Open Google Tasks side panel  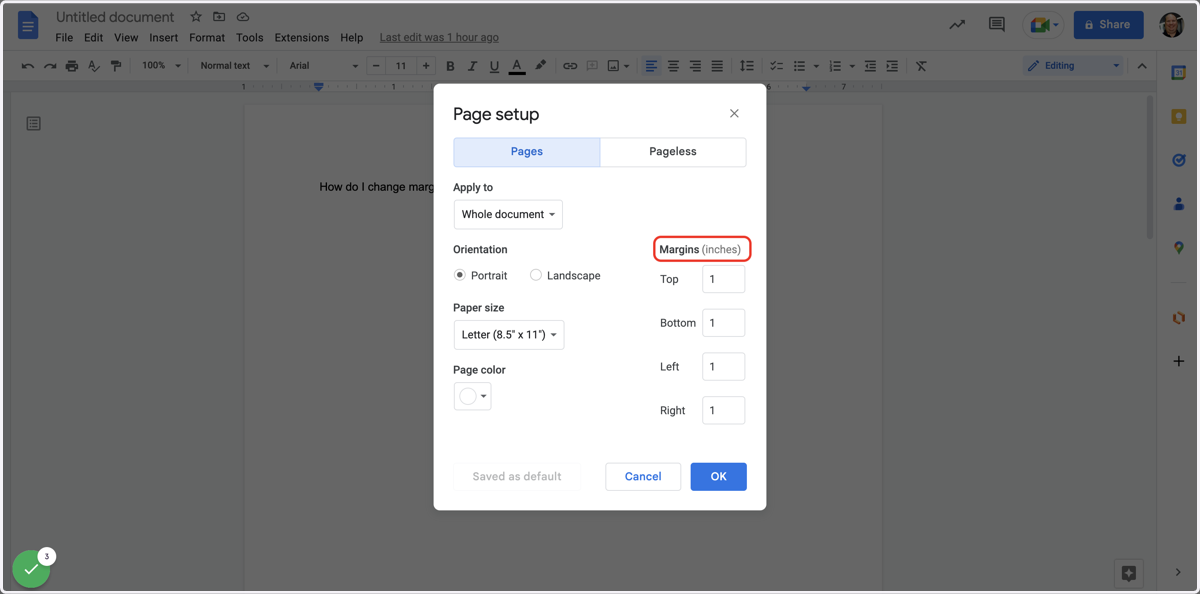1179,160
